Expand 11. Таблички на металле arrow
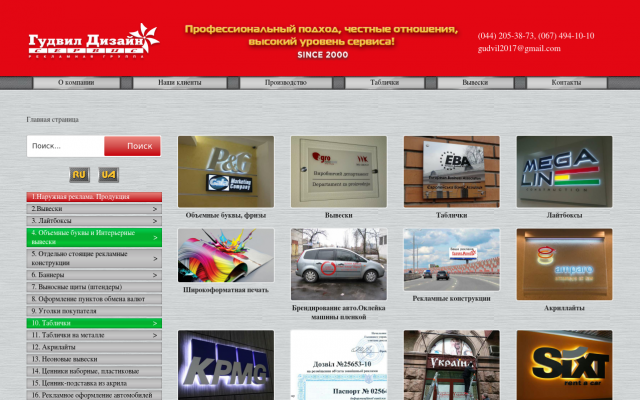This screenshot has width=640, height=400. 155,335
